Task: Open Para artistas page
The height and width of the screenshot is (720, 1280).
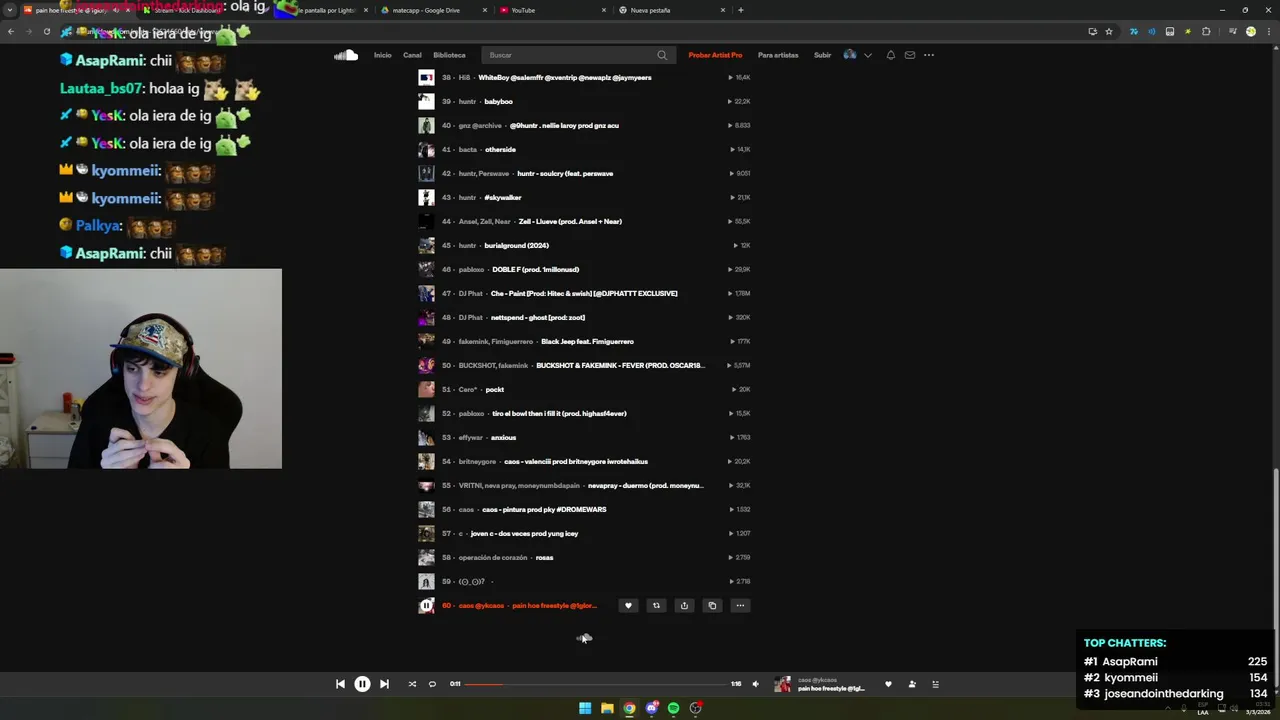Action: (x=778, y=55)
